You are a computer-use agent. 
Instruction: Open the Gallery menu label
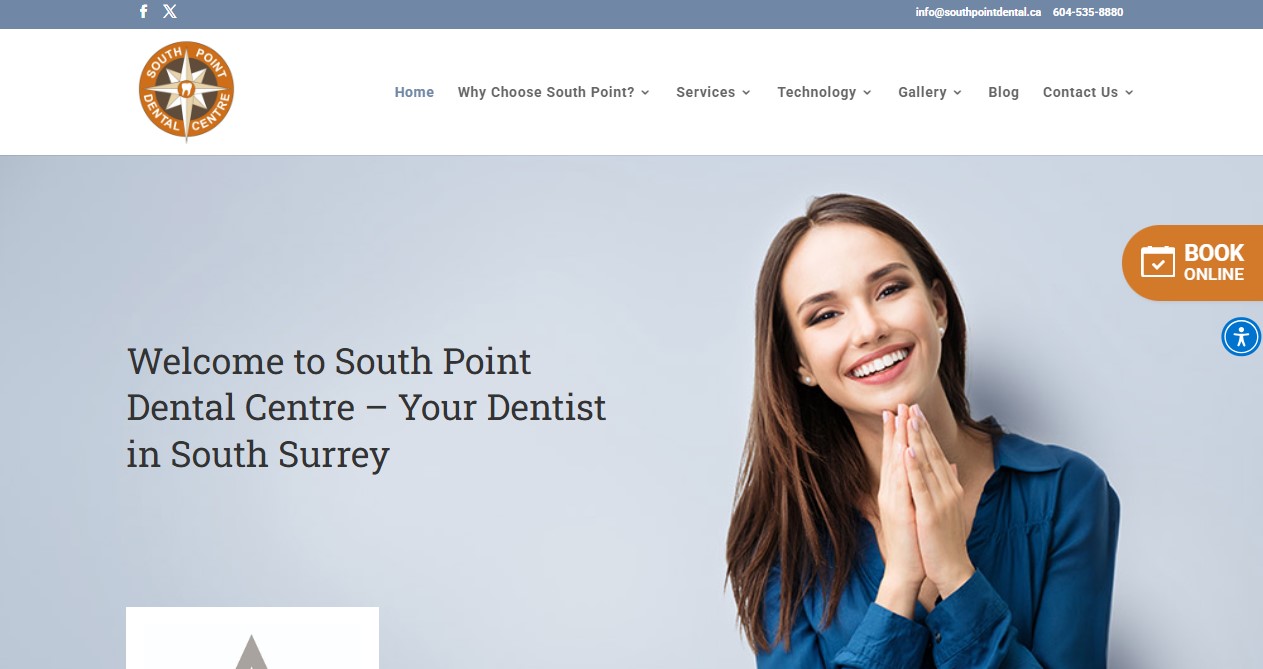pyautogui.click(x=922, y=92)
